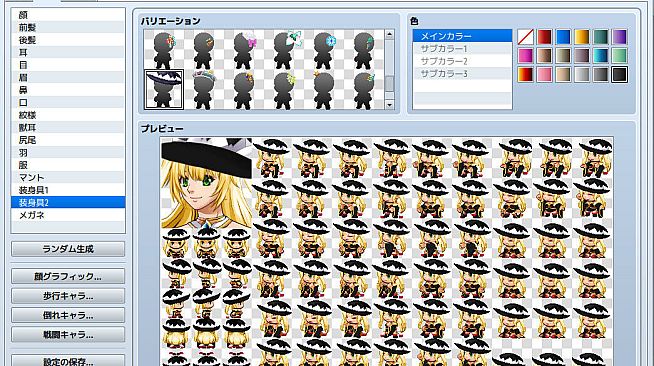Select the purple color swatch
654x366 pixels.
tap(619, 37)
